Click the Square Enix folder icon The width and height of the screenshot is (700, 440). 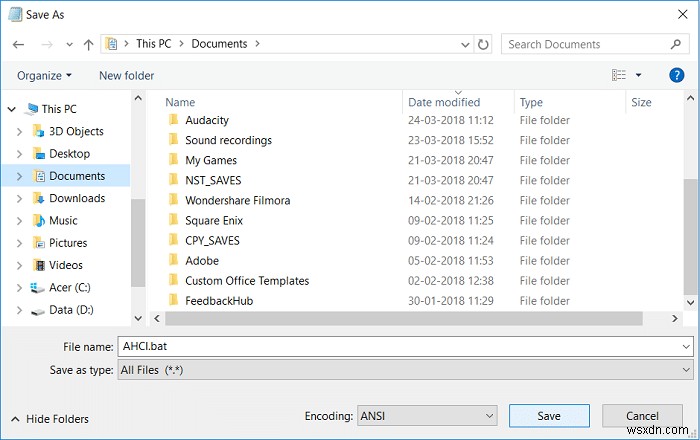click(x=174, y=220)
